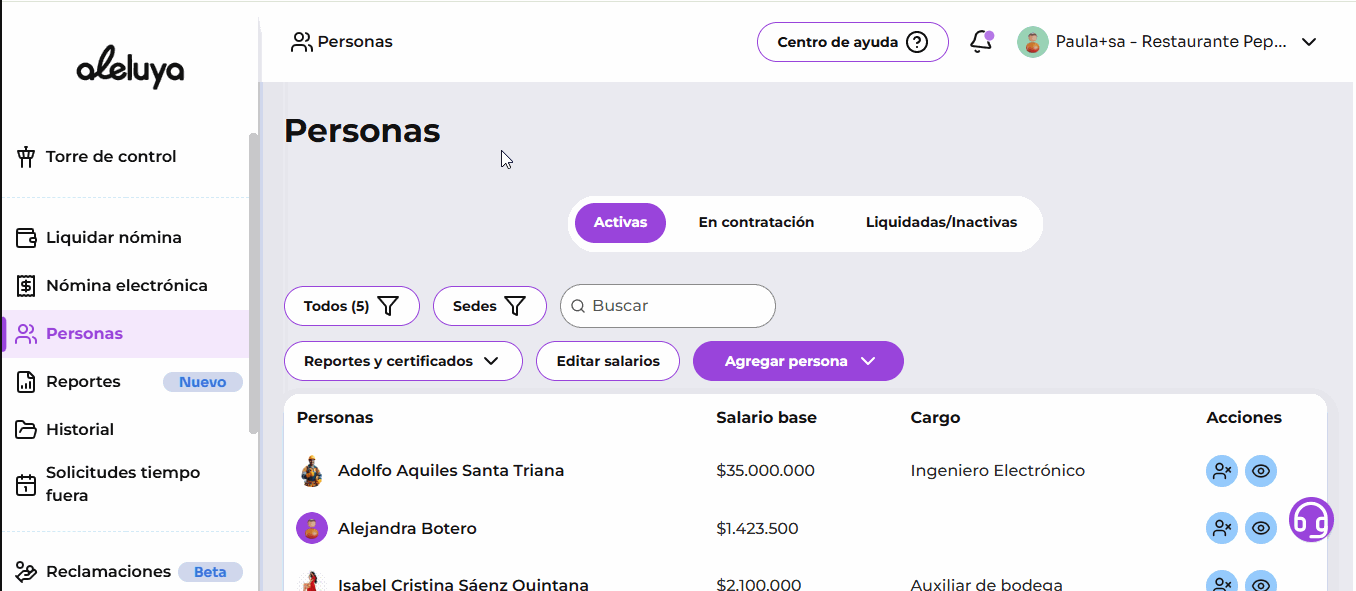Click the user profile avatar in header
This screenshot has height=591, width=1356.
(1032, 42)
